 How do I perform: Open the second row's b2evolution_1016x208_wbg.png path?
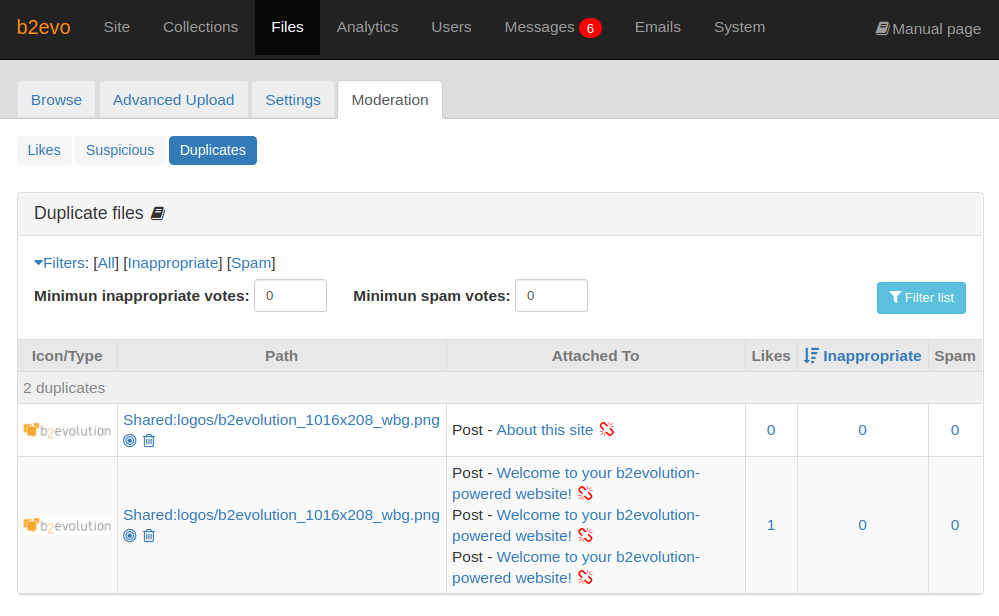(282, 515)
